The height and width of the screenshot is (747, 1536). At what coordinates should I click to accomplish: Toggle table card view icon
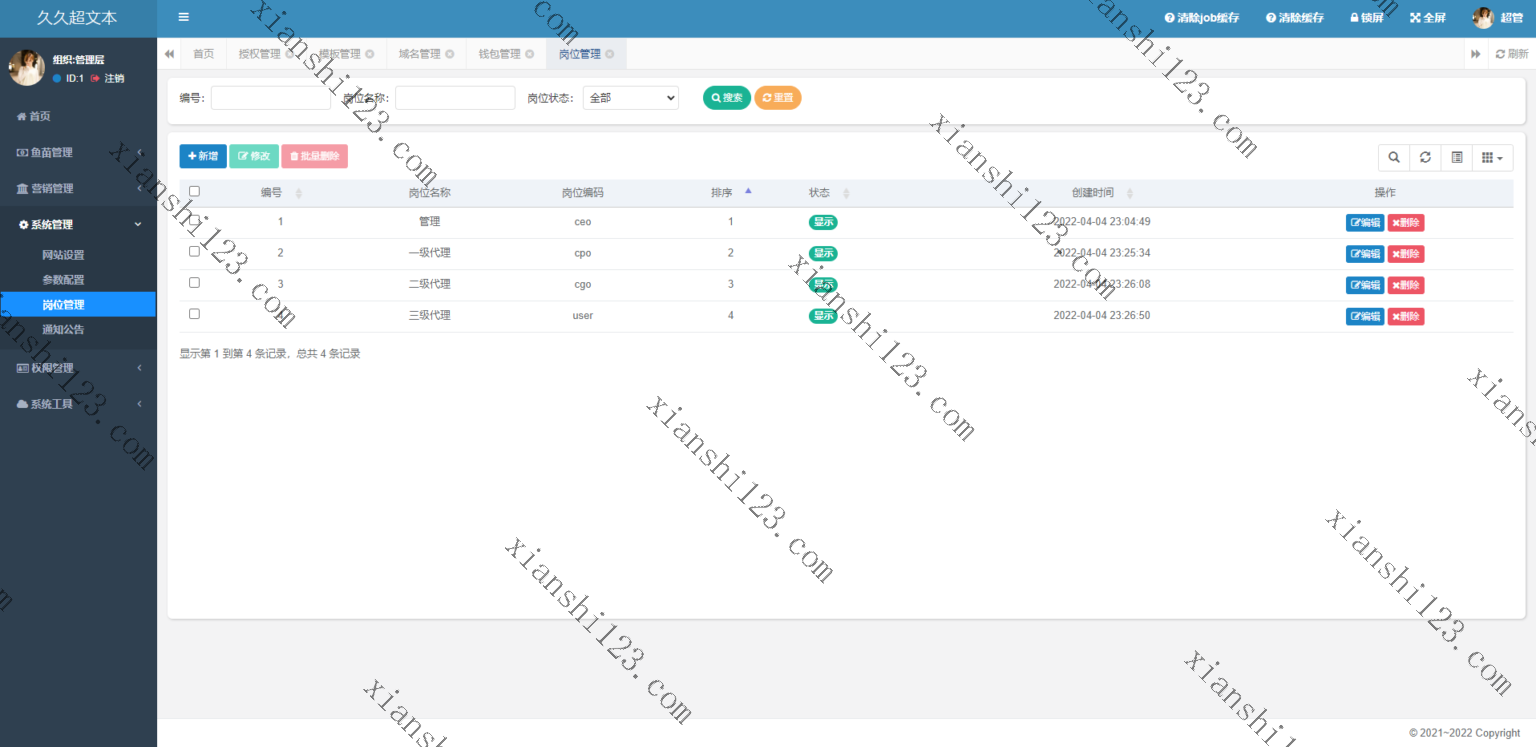point(1457,157)
